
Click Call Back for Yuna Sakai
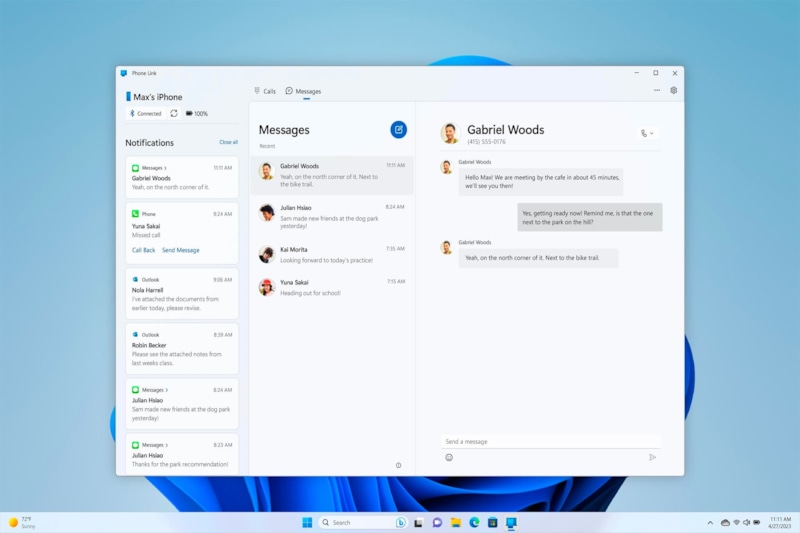click(x=144, y=250)
